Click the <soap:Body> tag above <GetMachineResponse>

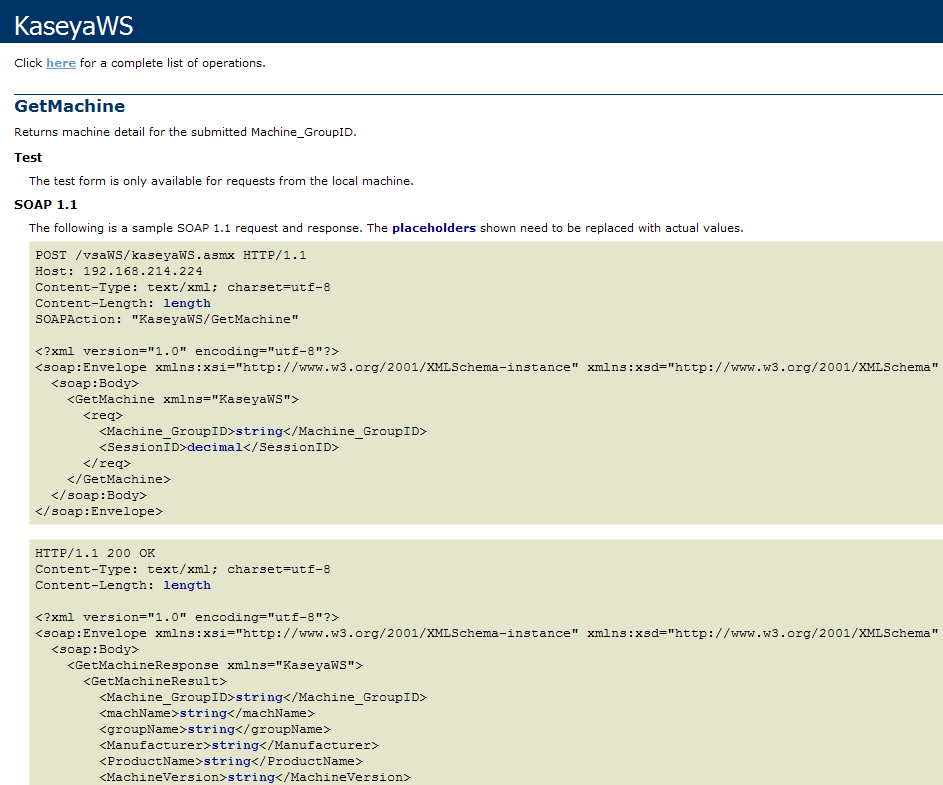[x=95, y=650]
